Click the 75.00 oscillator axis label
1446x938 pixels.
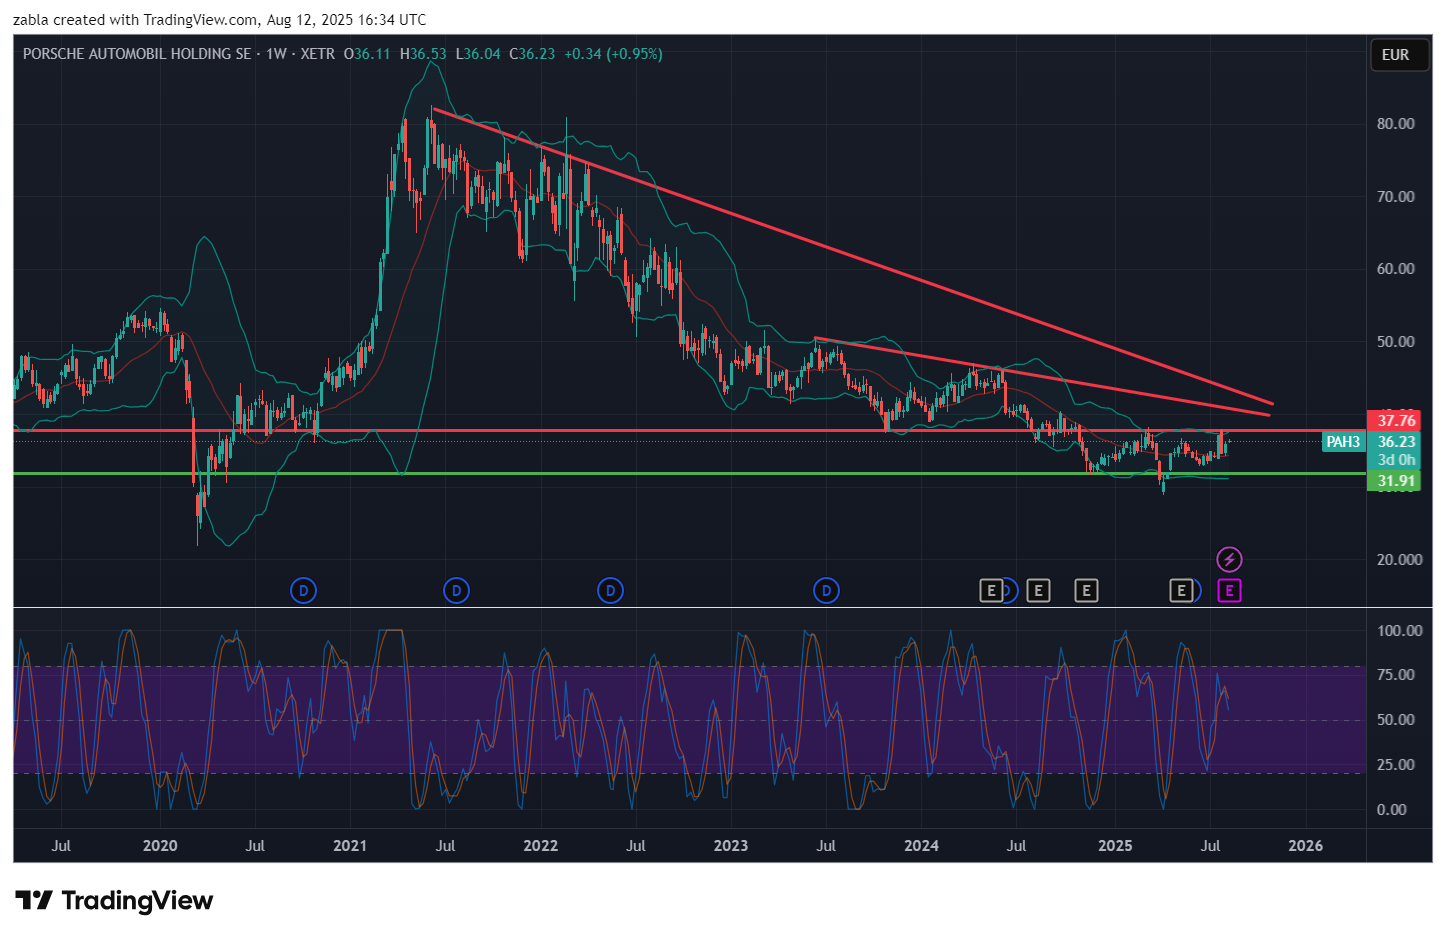[1395, 675]
